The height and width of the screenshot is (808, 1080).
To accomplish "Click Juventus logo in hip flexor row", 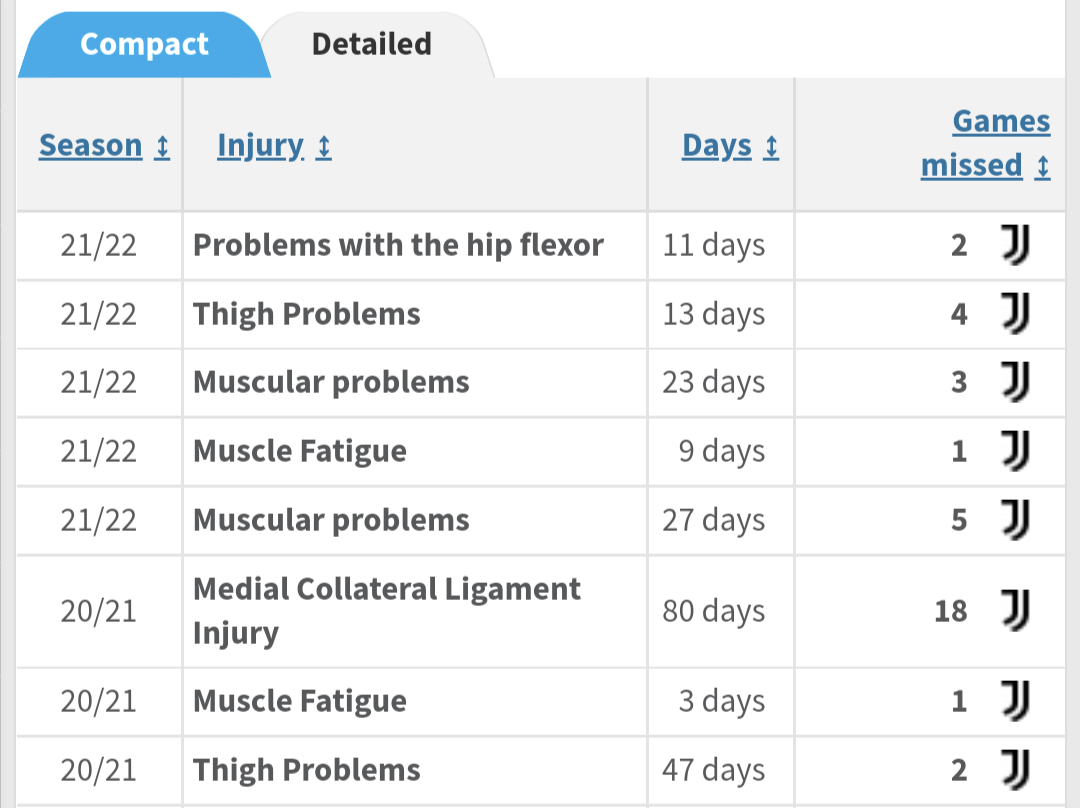I will 1015,245.
